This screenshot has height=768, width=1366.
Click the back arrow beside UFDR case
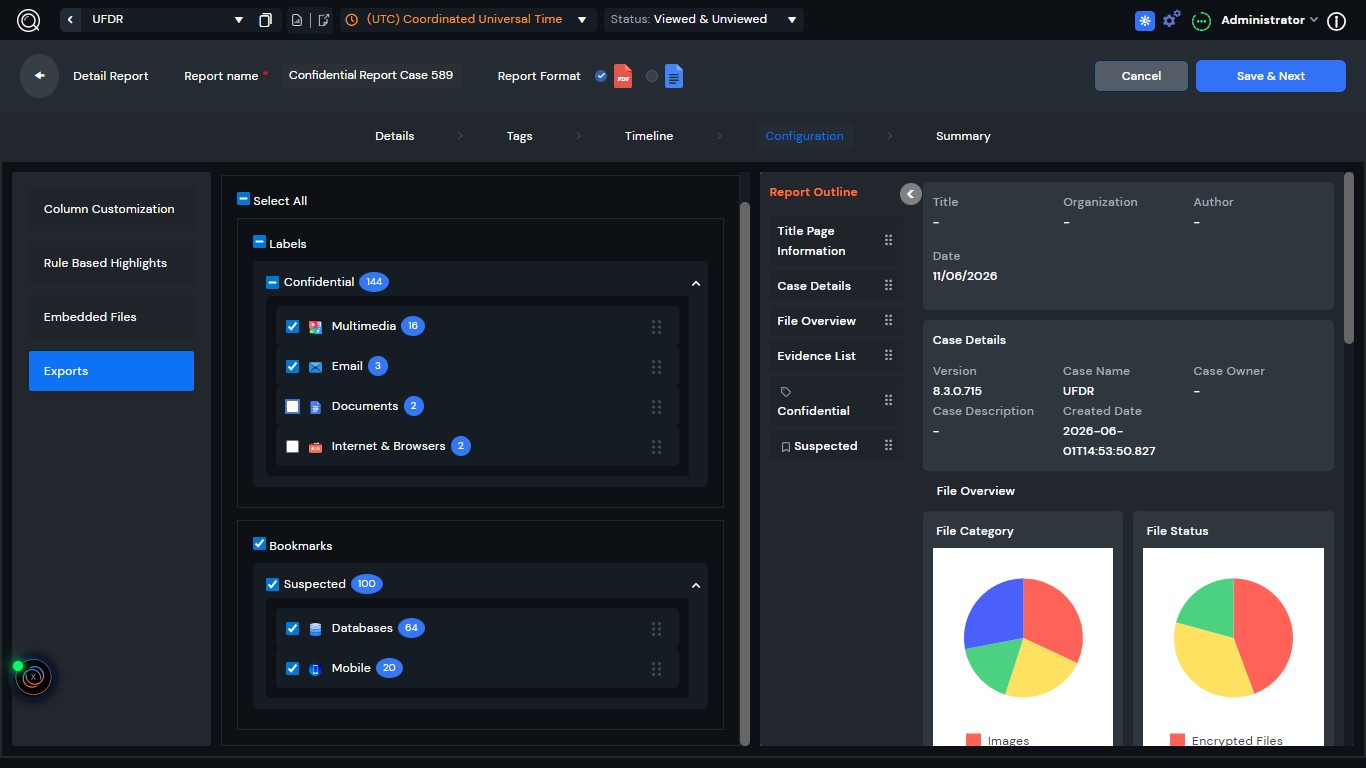pyautogui.click(x=71, y=20)
